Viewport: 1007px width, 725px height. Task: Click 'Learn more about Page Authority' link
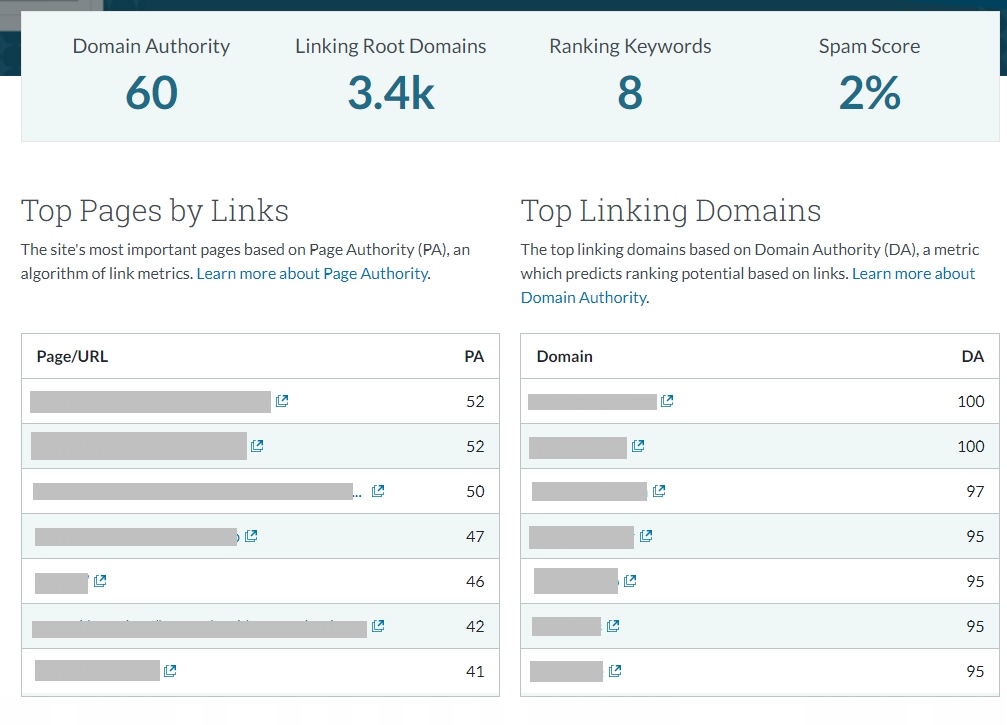pyautogui.click(x=312, y=274)
